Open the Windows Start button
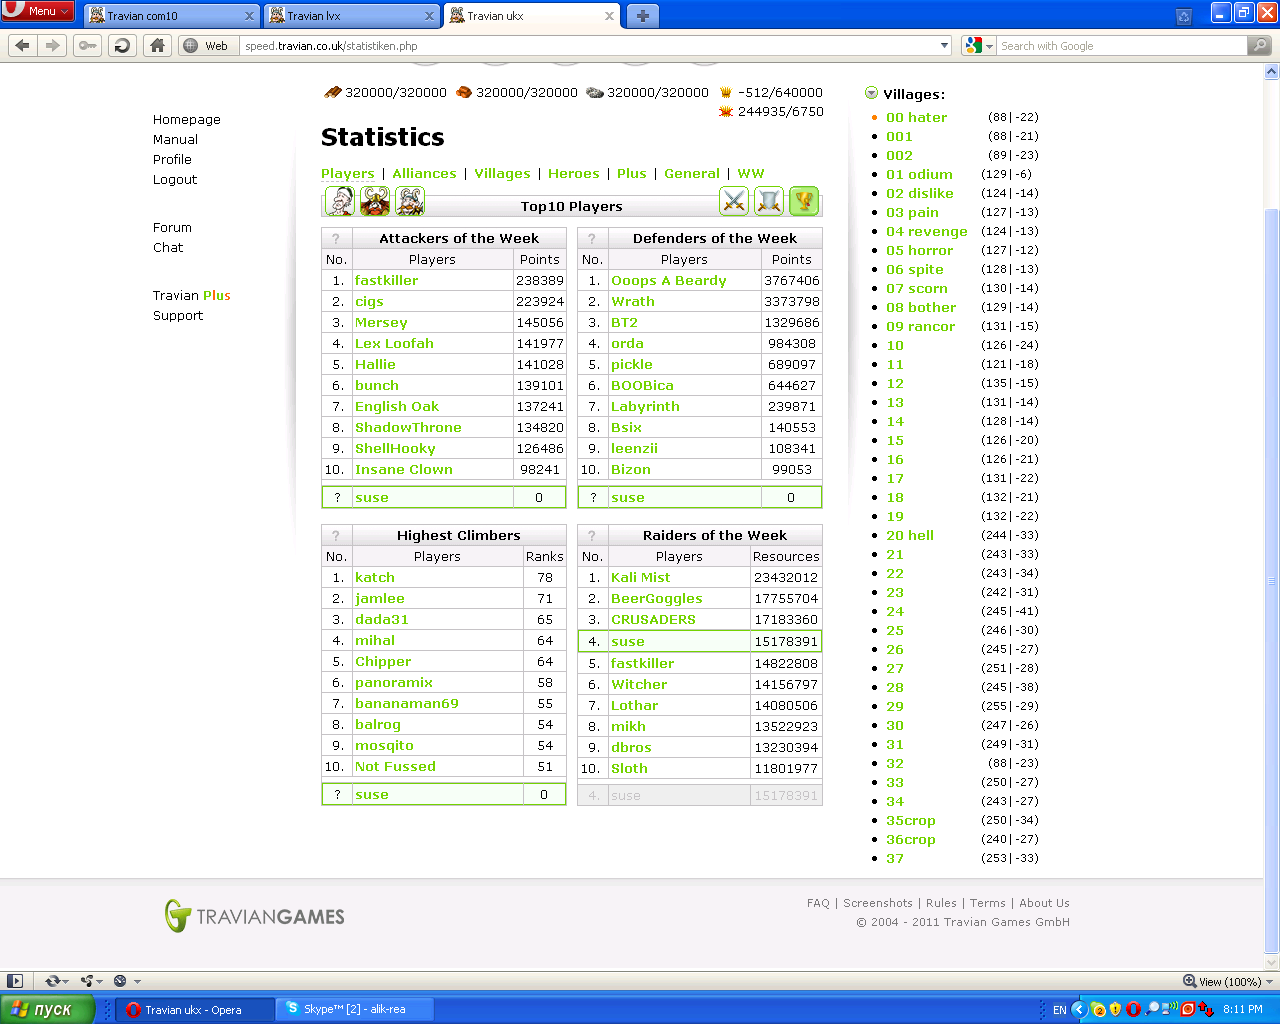 (47, 1009)
